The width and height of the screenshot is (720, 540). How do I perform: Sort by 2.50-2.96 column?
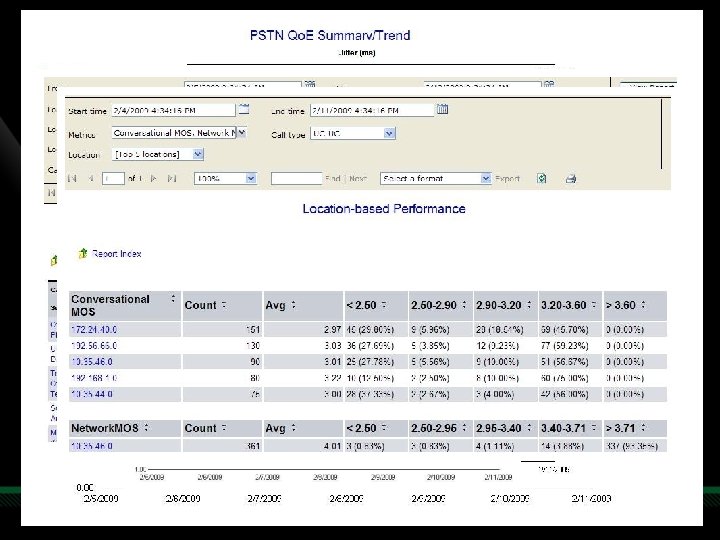(x=464, y=428)
